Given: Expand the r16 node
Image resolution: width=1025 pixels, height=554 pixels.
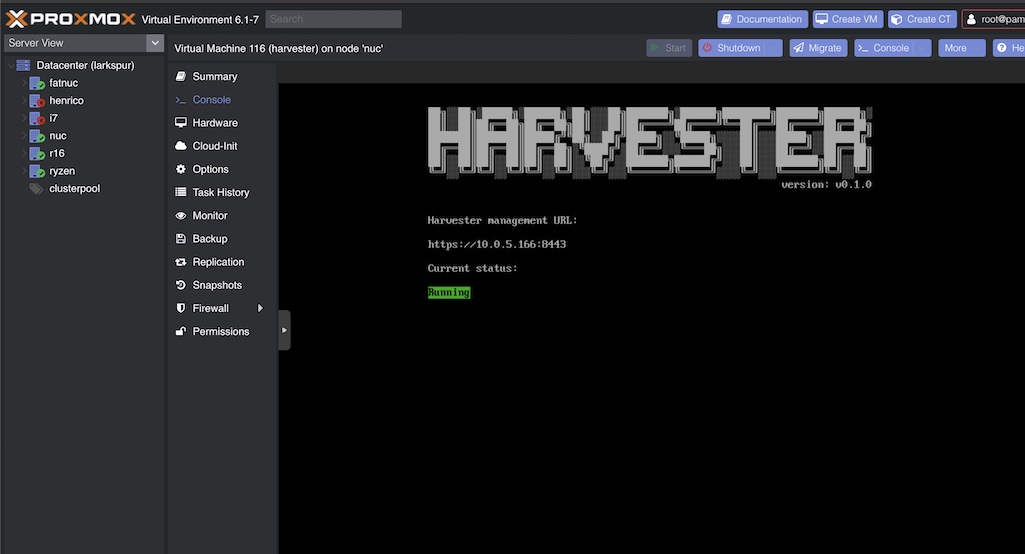Looking at the screenshot, I should (x=24, y=154).
